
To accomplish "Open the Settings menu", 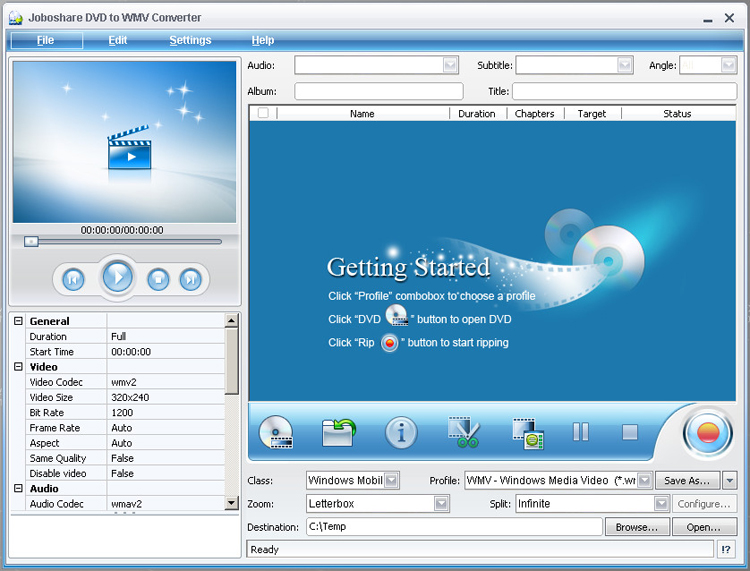I will 190,40.
